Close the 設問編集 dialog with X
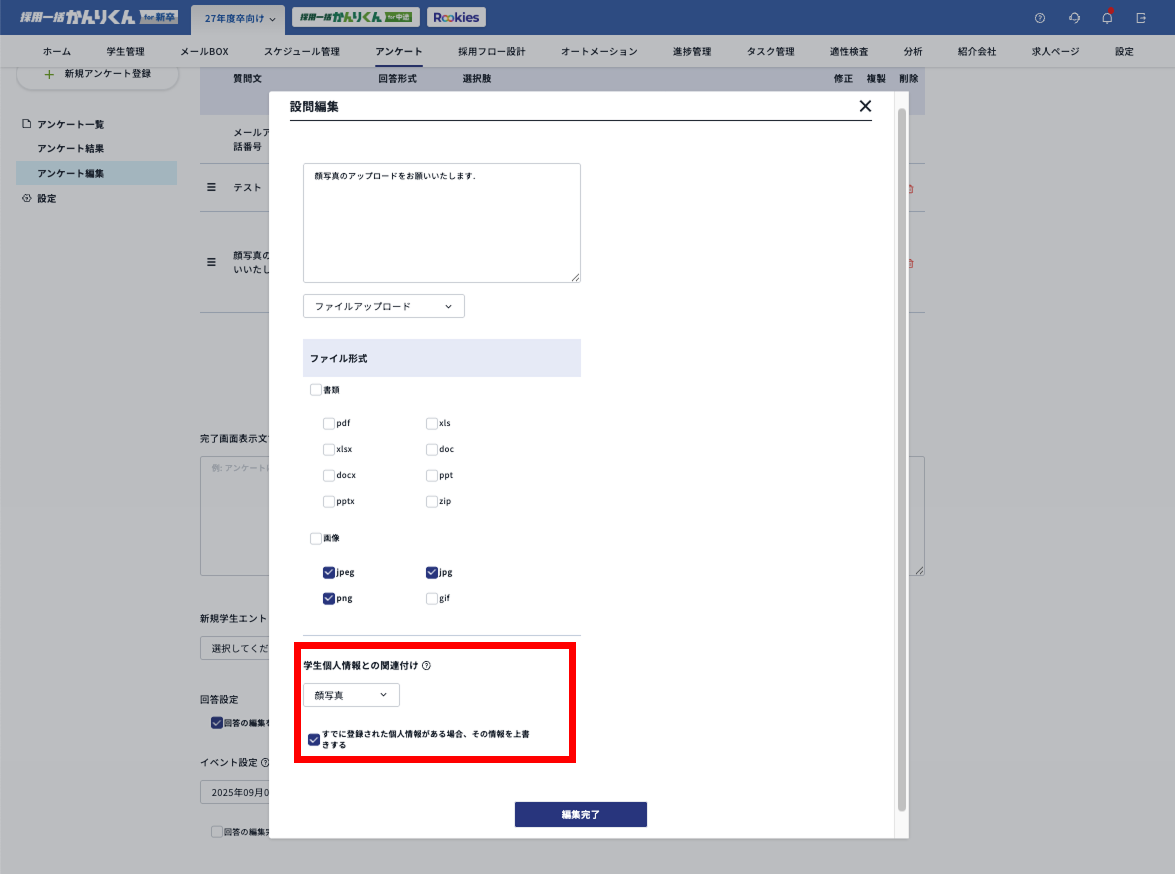Image resolution: width=1175 pixels, height=874 pixels. [x=865, y=106]
